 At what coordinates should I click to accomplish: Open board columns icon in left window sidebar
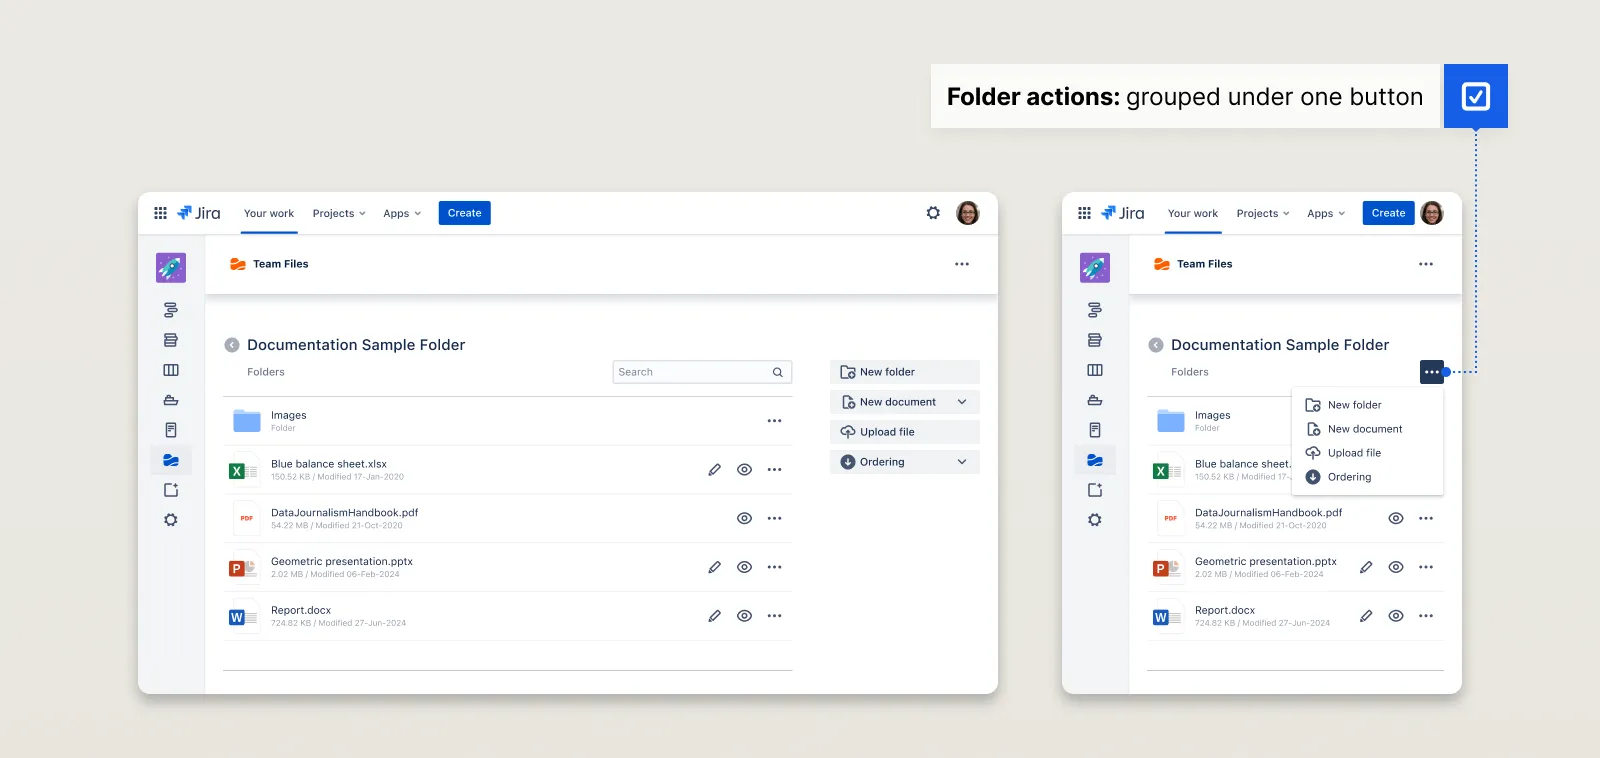click(x=171, y=370)
